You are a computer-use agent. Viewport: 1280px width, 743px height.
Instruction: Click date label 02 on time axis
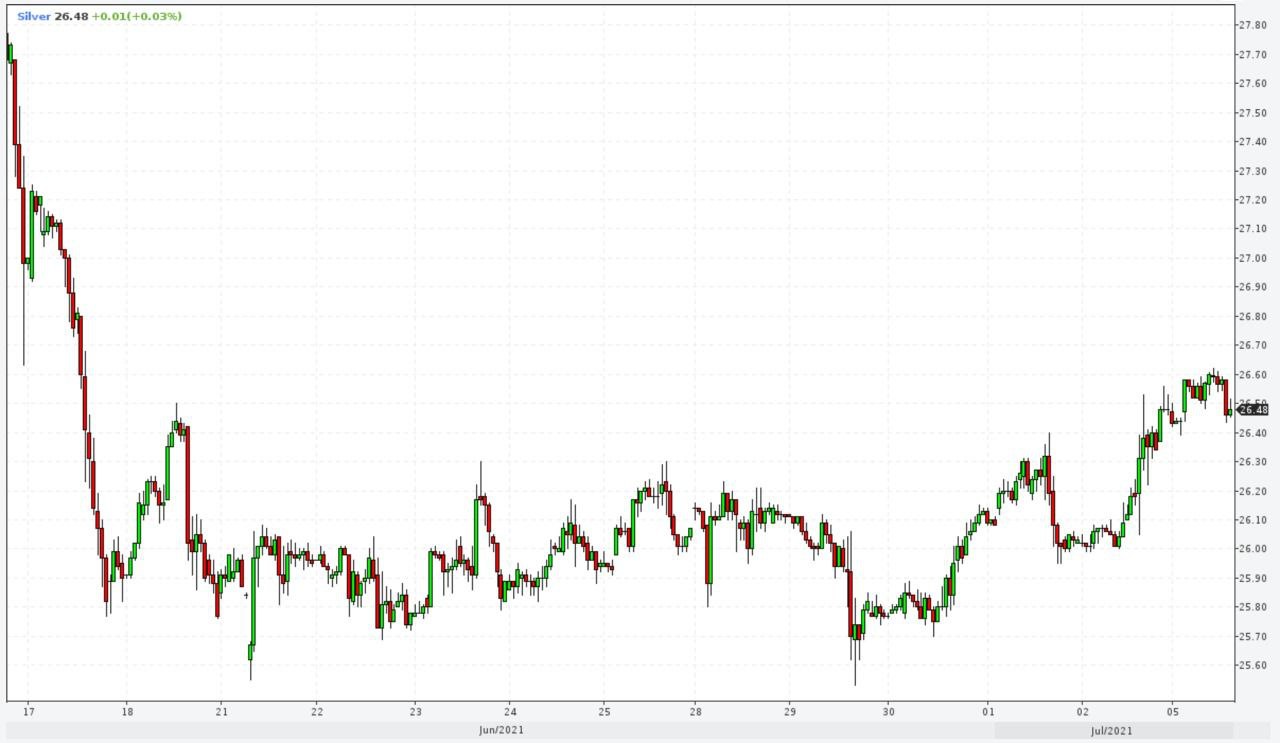(x=1082, y=712)
